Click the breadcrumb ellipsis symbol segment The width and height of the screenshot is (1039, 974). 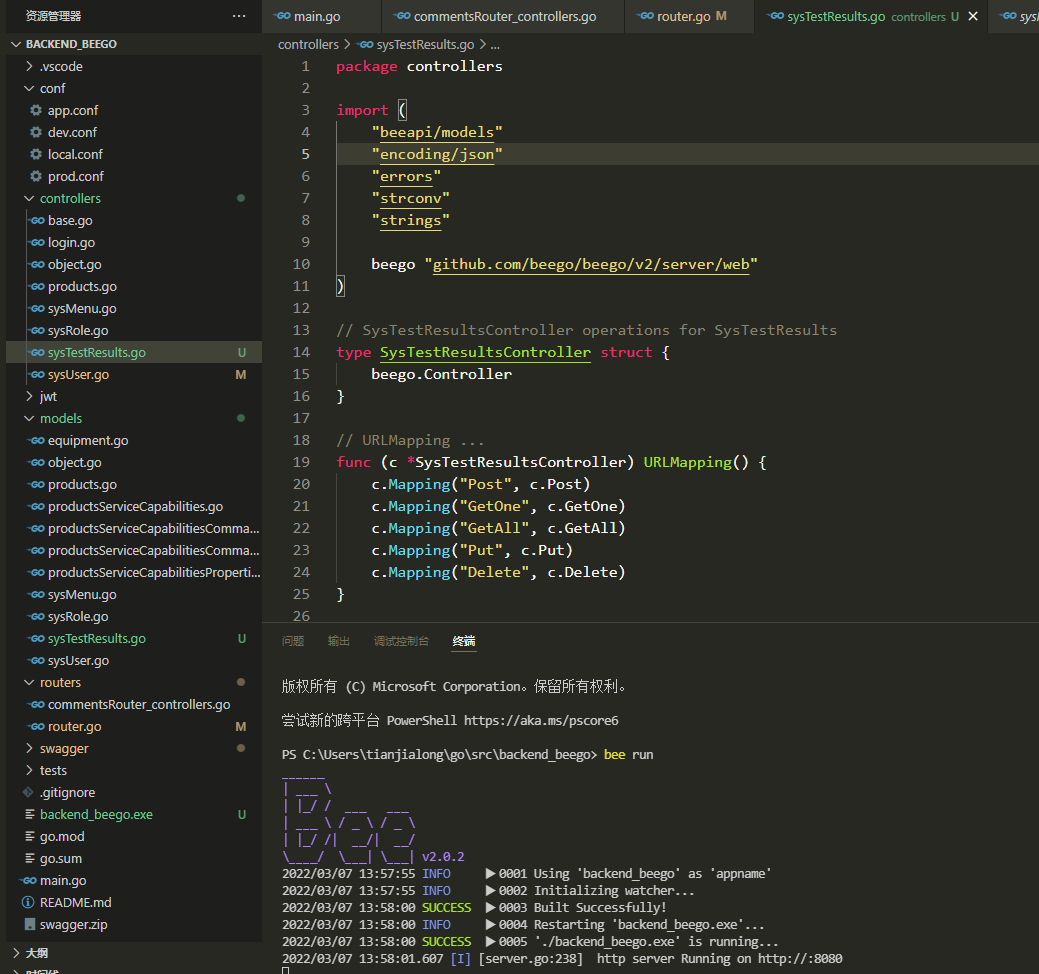pos(495,44)
